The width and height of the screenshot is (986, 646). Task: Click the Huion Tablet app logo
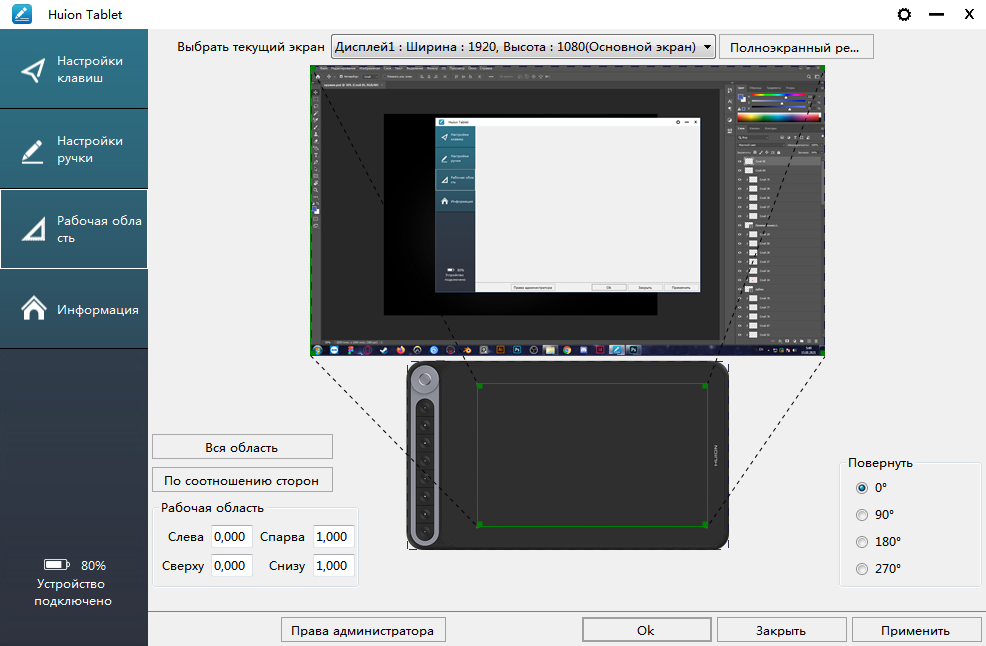click(x=21, y=15)
